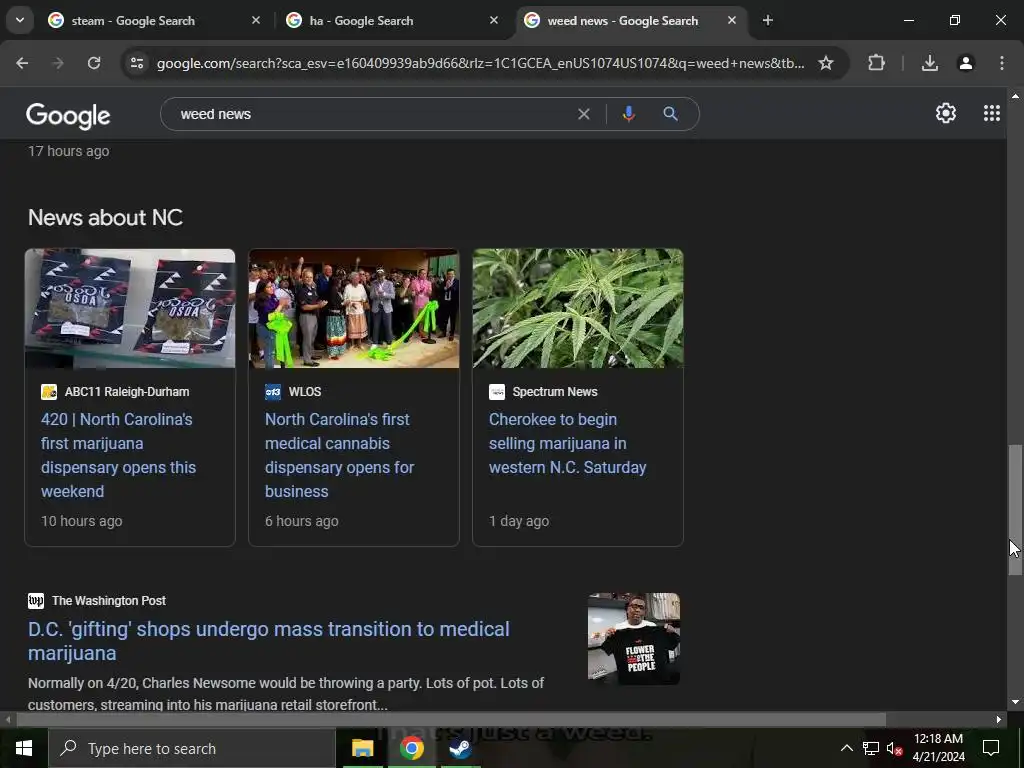Screen dimensions: 1024x768
Task: Open the Extensions puzzle icon
Action: pos(876,63)
